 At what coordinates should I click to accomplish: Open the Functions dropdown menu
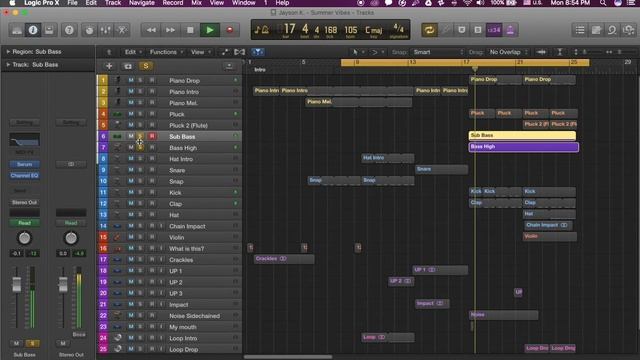(x=166, y=52)
